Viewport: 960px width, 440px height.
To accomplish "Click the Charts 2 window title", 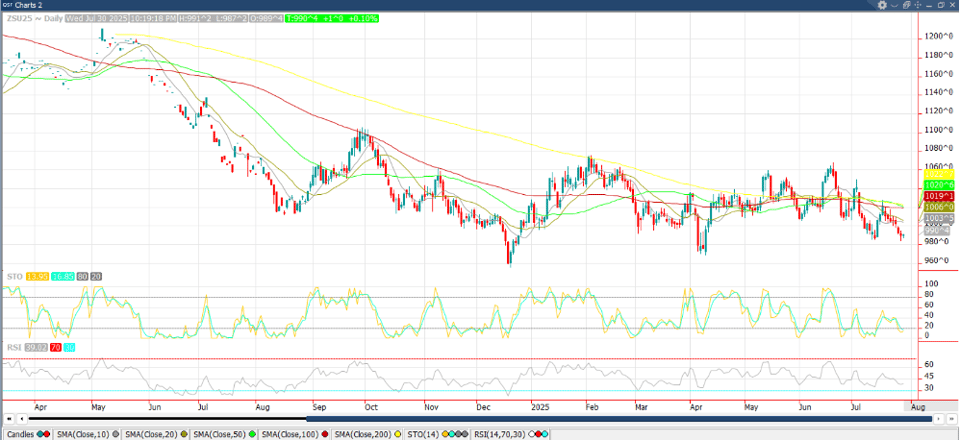I will coord(29,5).
